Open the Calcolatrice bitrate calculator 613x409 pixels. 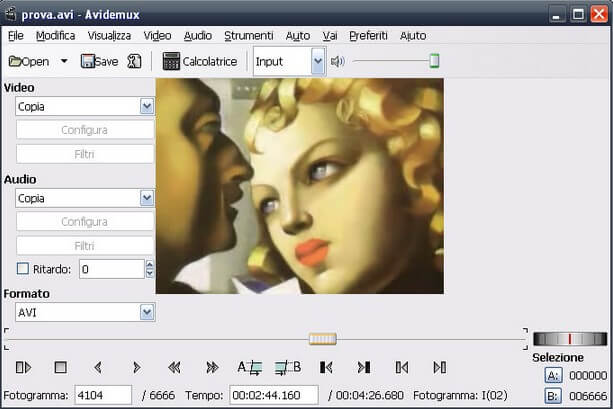point(200,61)
